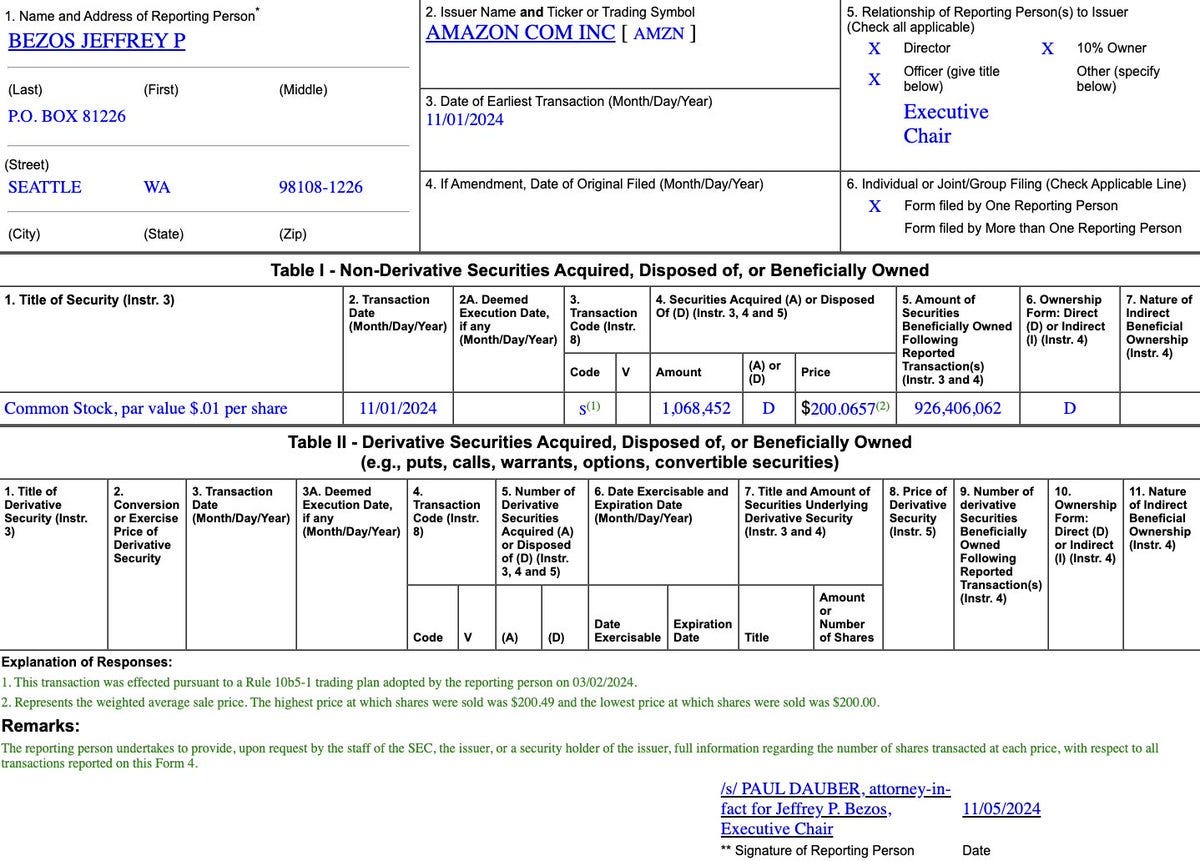Viewport: 1200px width, 861px height.
Task: Click the D in Ownership Form column
Action: (1069, 408)
